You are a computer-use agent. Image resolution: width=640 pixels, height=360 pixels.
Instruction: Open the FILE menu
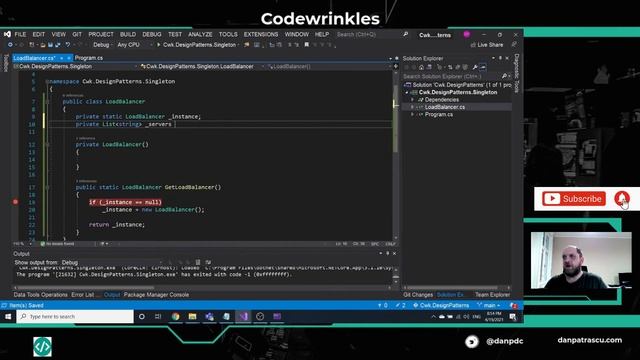[20, 35]
